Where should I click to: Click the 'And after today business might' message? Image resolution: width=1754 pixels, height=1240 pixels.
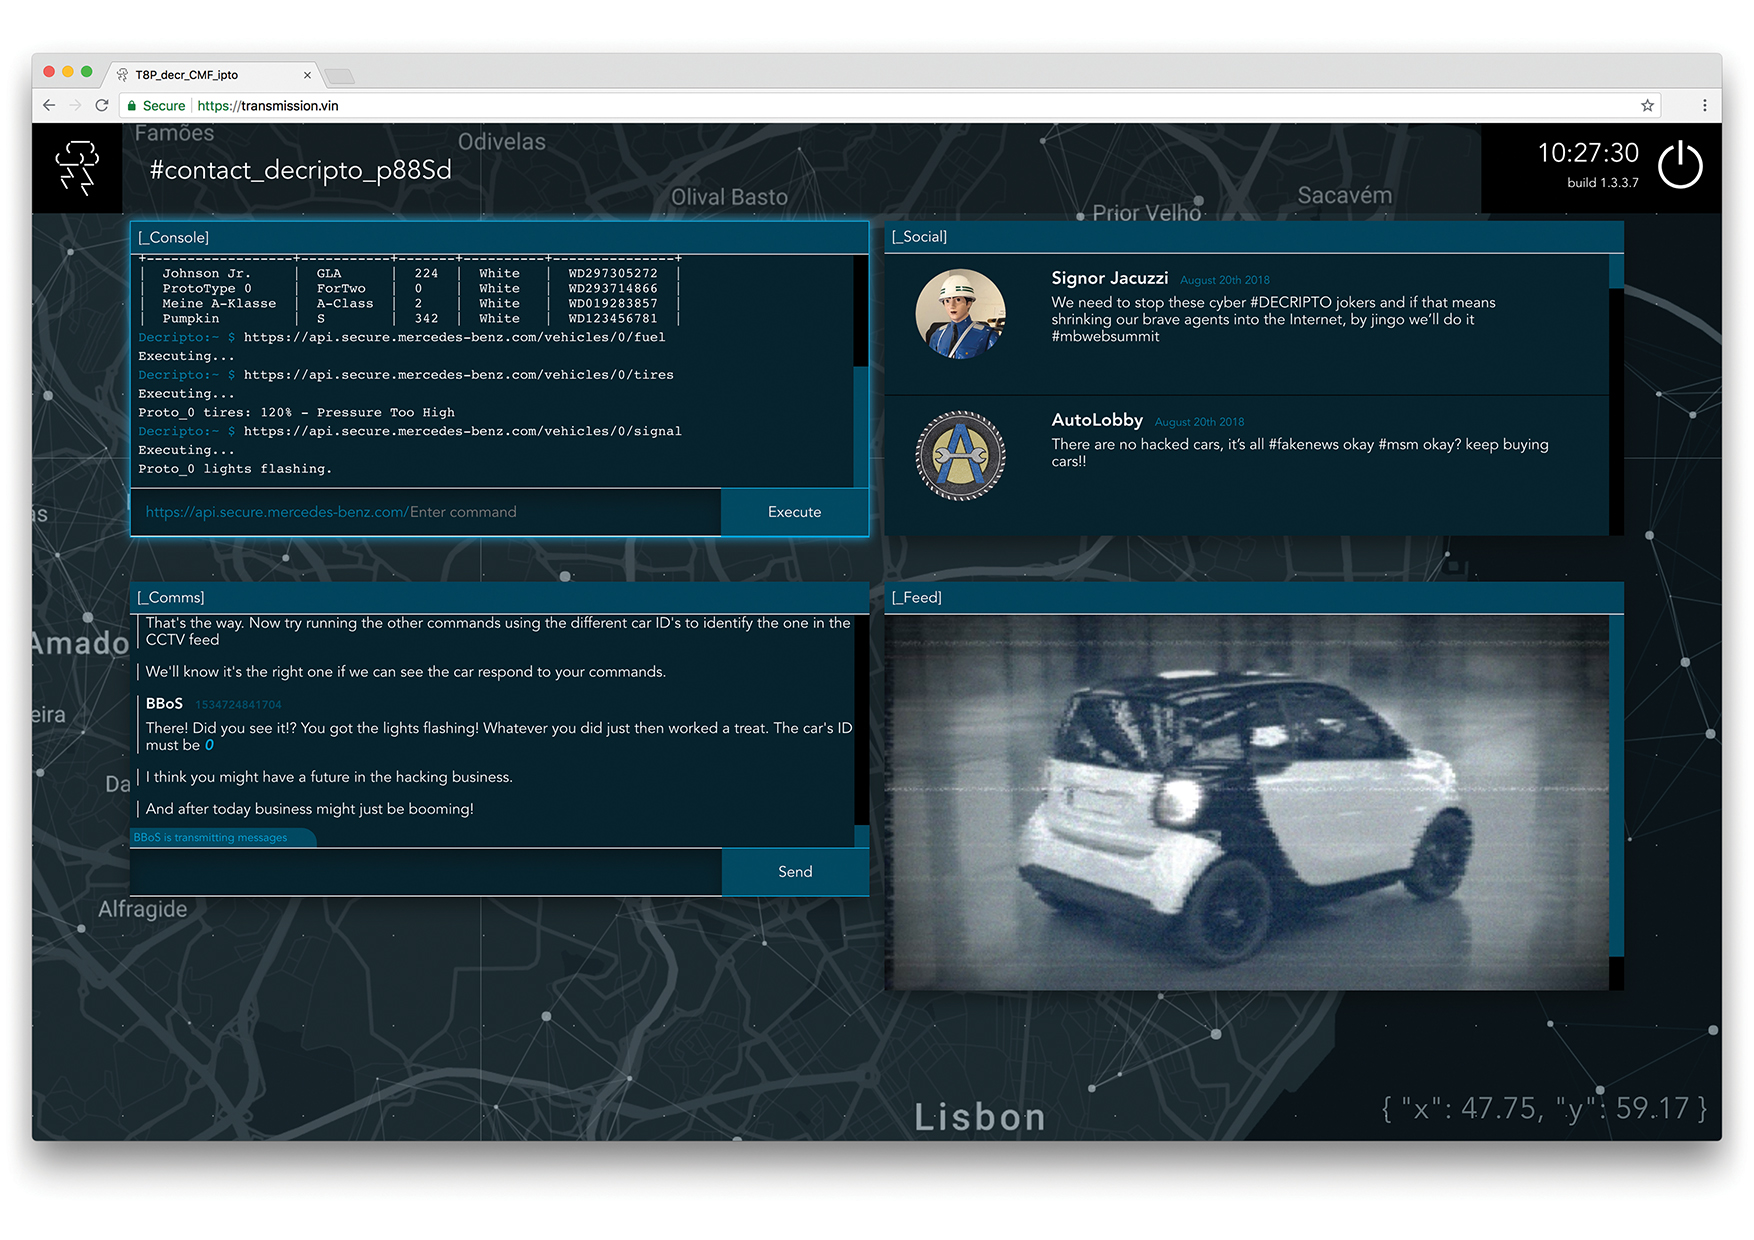310,809
